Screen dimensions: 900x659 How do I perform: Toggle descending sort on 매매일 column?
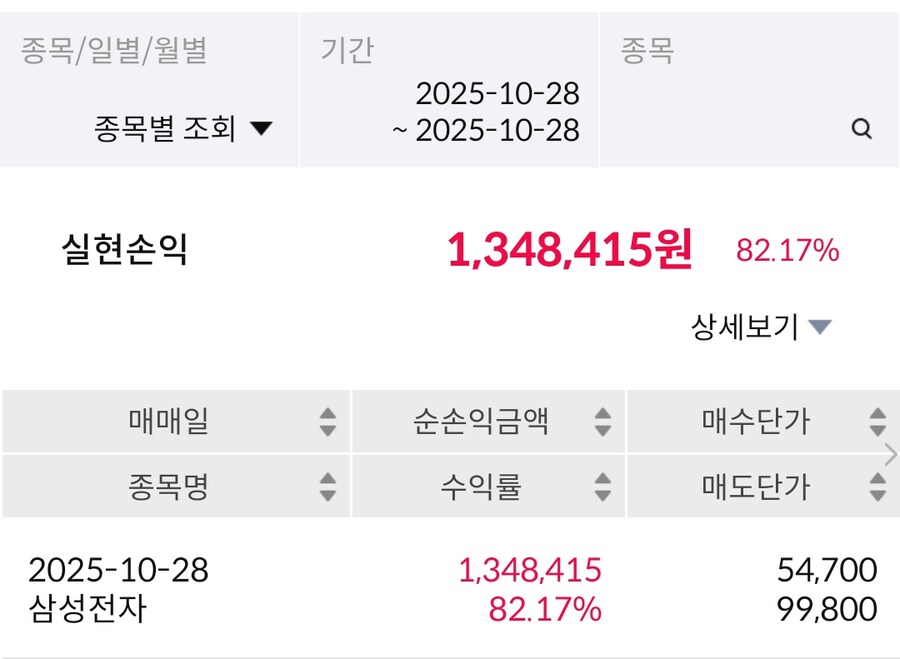[x=327, y=430]
